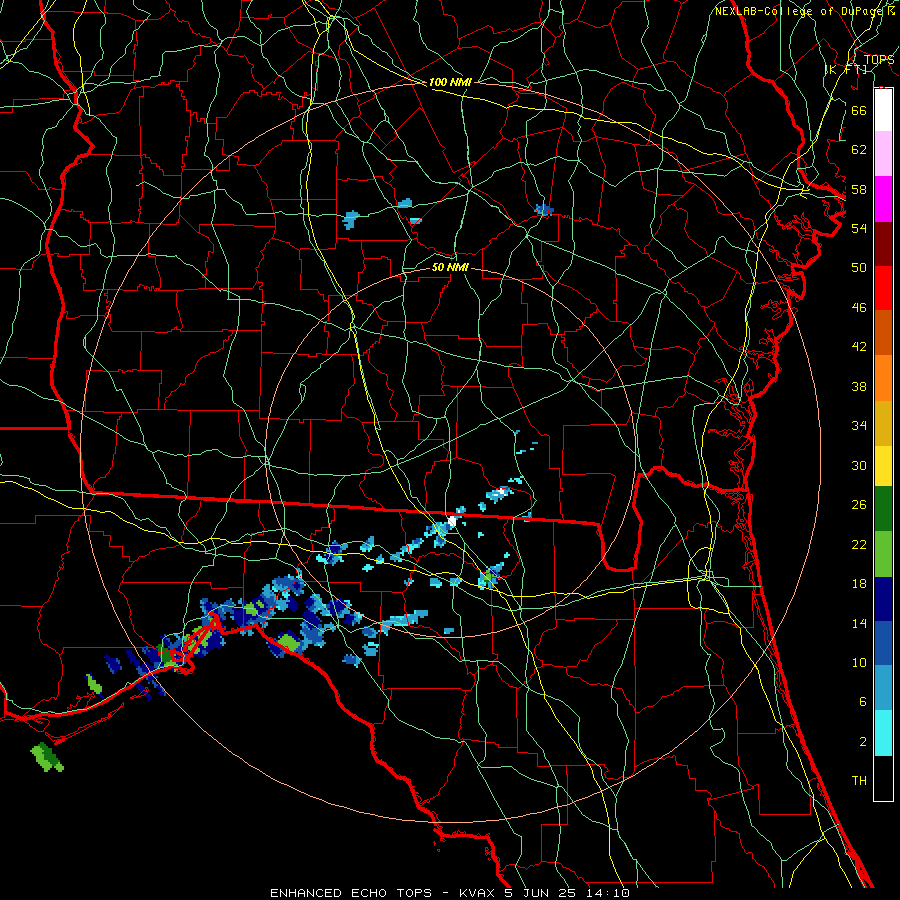
Task: Click the "ENHANCED ECHO TOPS" product title
Action: click(x=351, y=893)
